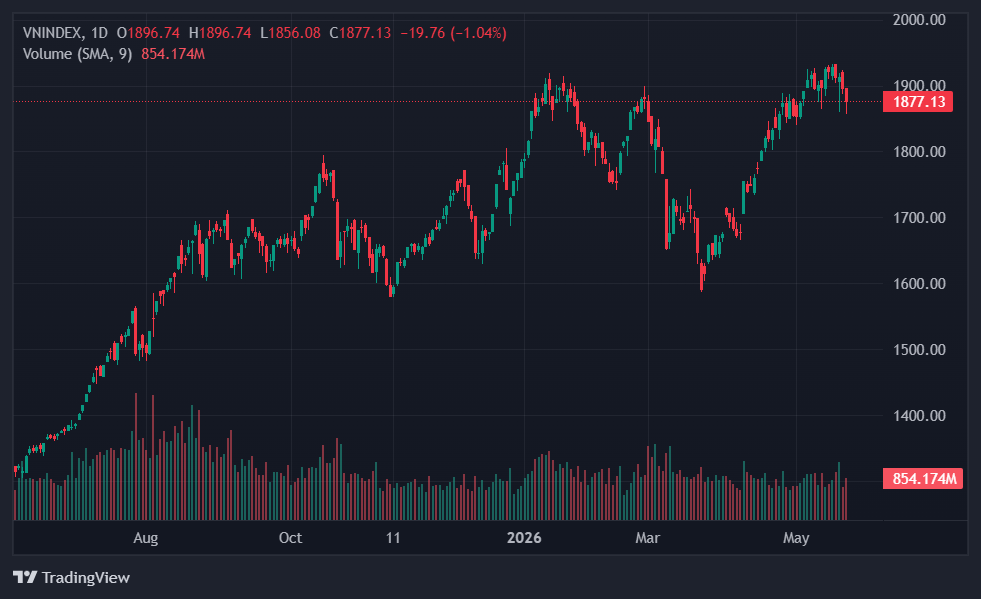Open the Volume (SMA, 9) indicator legend
The image size is (981, 599).
(78, 54)
